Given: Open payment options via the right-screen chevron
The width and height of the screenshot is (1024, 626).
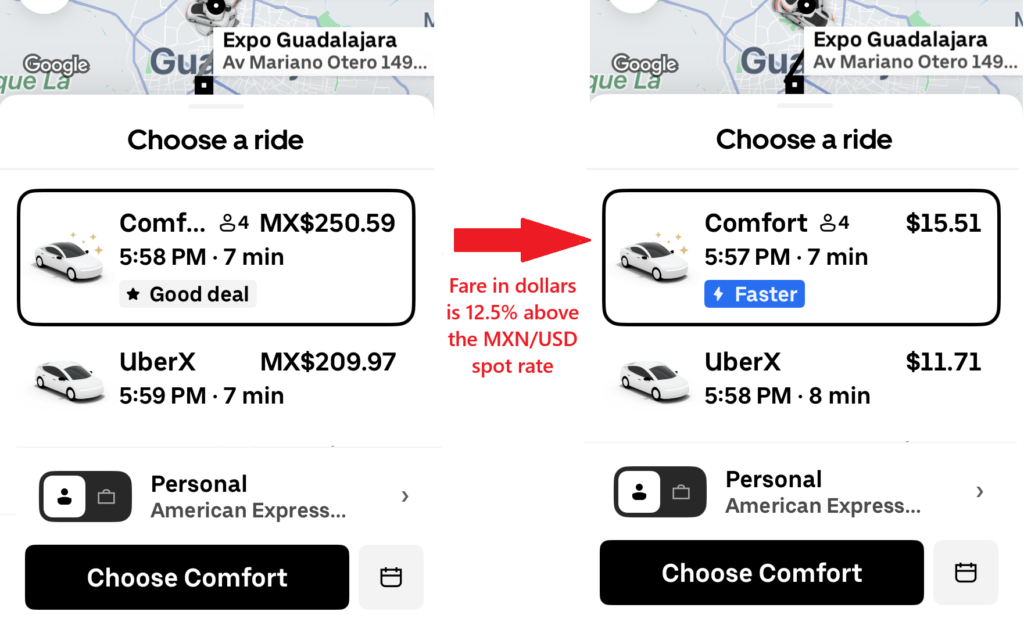Looking at the screenshot, I should coord(979,491).
